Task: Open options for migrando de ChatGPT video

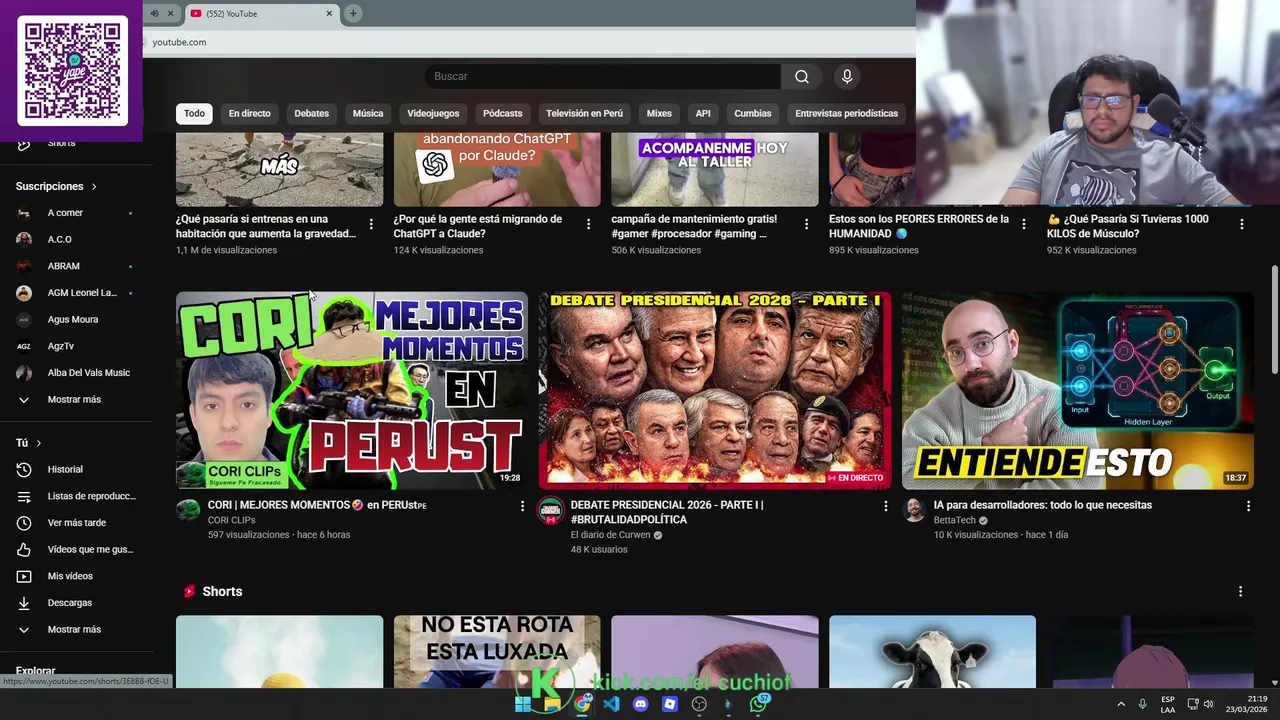Action: [x=588, y=224]
